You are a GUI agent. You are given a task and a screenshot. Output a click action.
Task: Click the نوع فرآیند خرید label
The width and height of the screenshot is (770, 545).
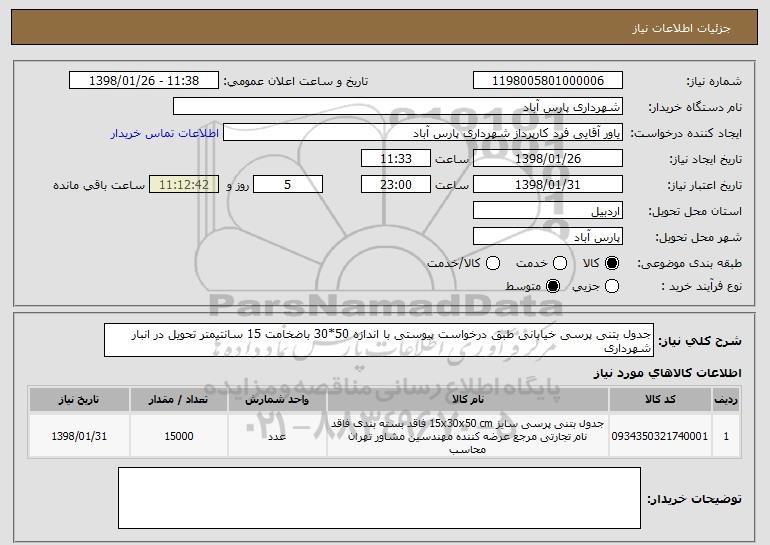tap(702, 286)
